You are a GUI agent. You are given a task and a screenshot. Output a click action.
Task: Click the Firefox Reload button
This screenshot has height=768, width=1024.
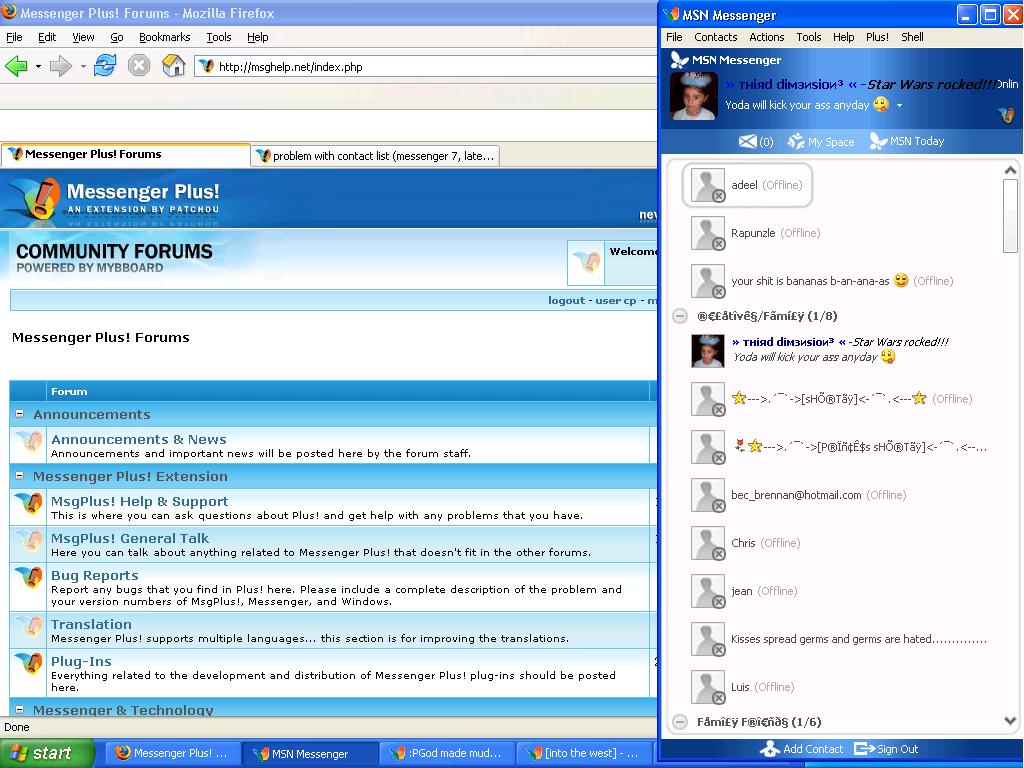tap(104, 66)
